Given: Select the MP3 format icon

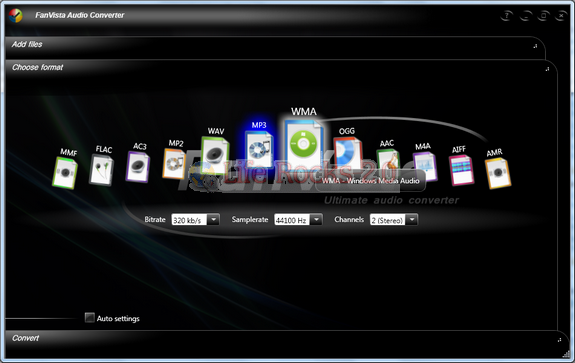Looking at the screenshot, I should [x=259, y=150].
